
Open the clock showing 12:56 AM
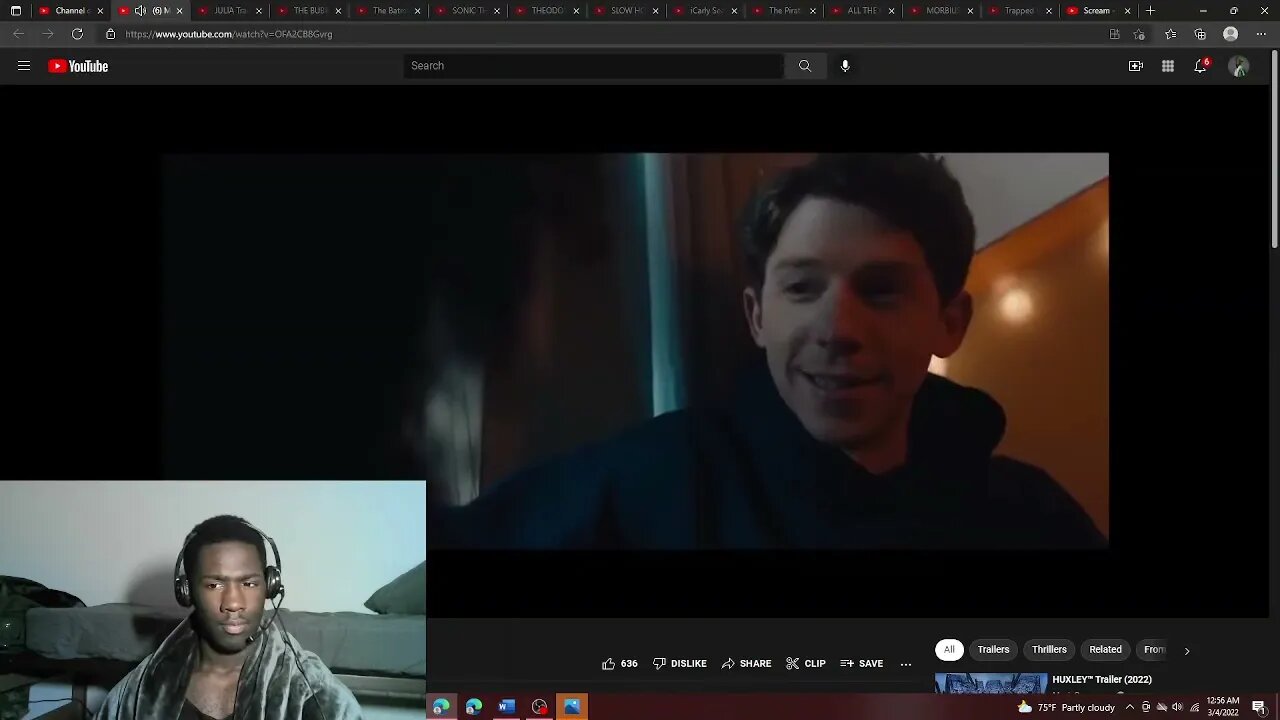tap(1223, 707)
